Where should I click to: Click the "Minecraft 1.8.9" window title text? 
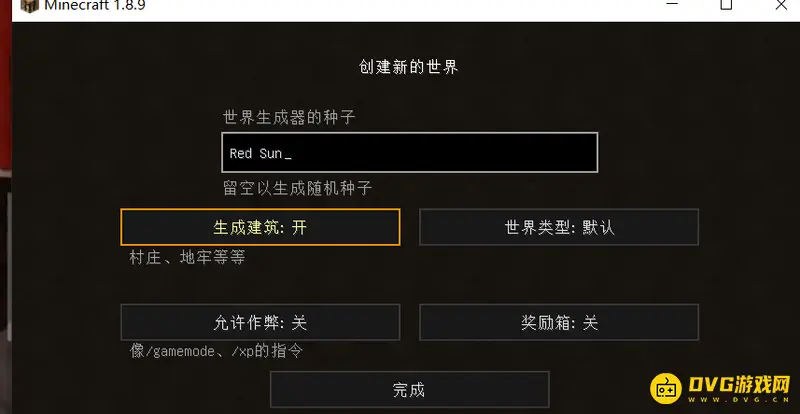click(95, 6)
